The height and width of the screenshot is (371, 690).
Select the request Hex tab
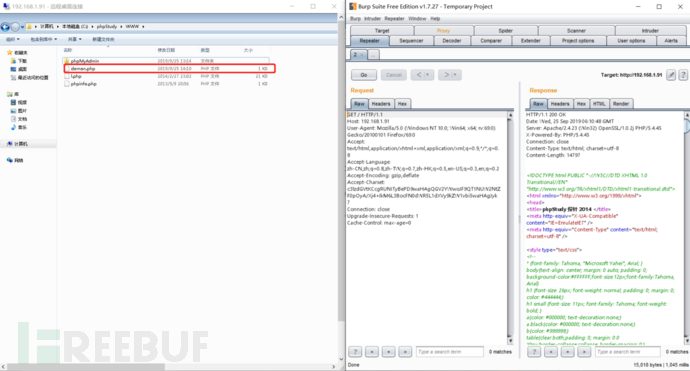click(x=402, y=104)
